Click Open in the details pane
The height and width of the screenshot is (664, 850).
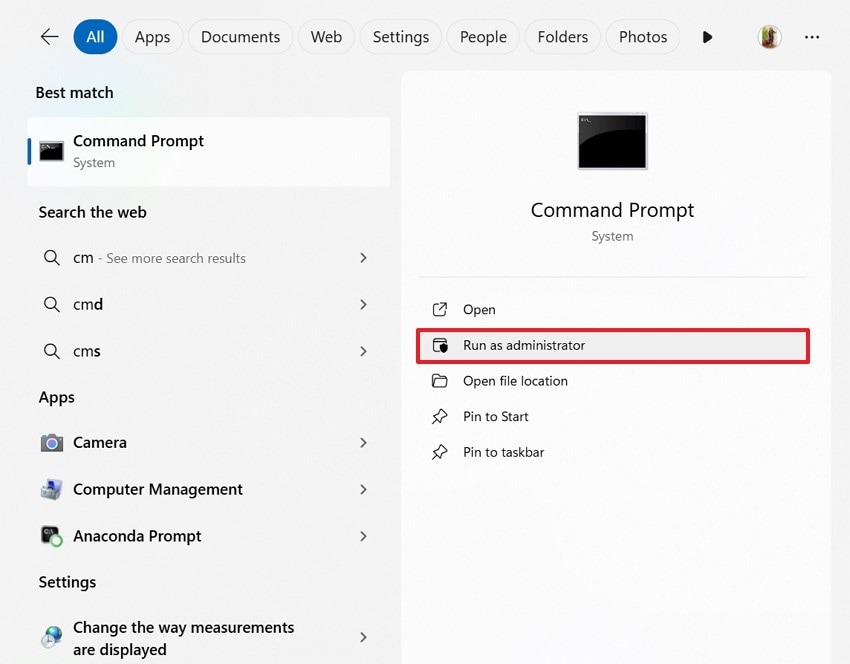[613, 310]
